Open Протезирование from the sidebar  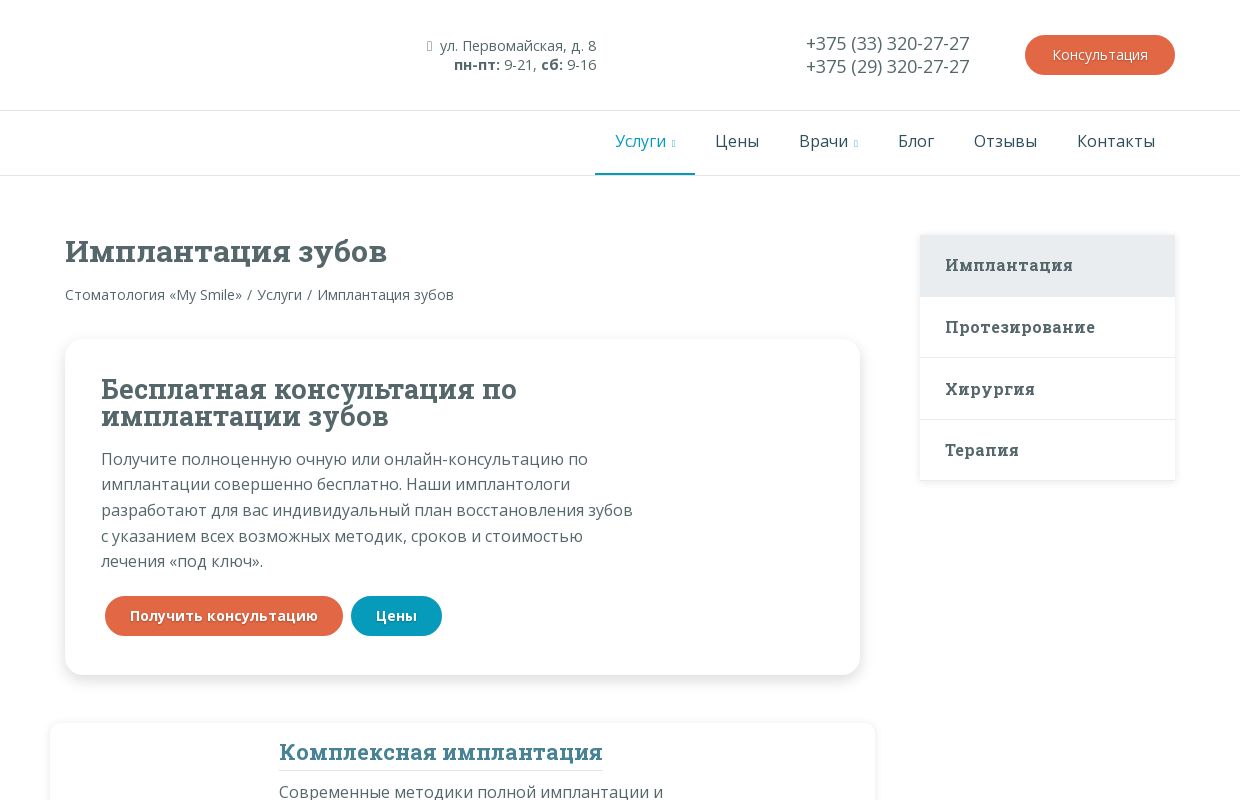tap(1020, 327)
